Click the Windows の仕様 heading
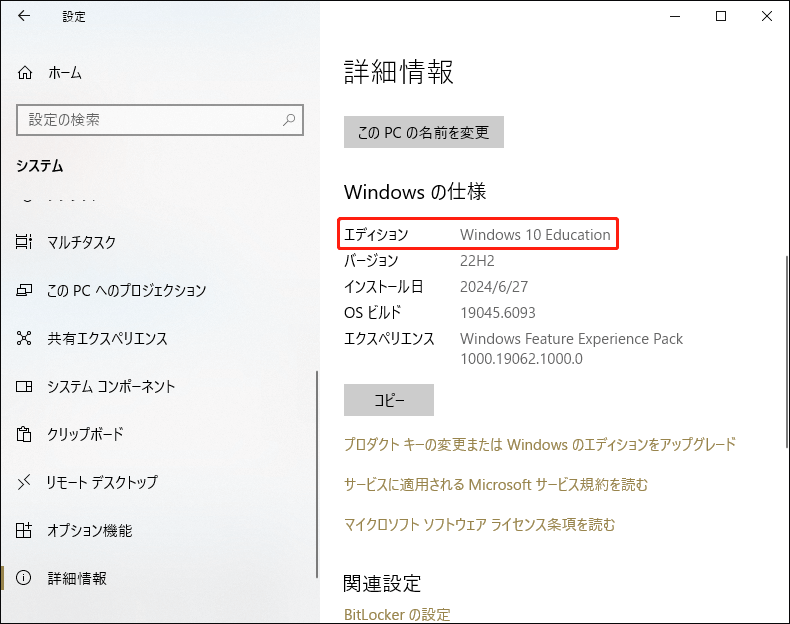Image resolution: width=790 pixels, height=624 pixels. (415, 192)
